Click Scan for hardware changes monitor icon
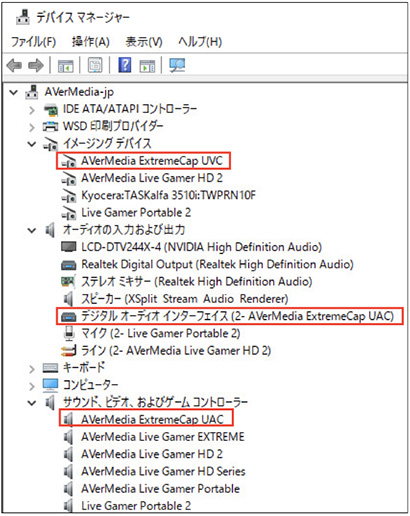The width and height of the screenshot is (410, 516). pyautogui.click(x=177, y=65)
